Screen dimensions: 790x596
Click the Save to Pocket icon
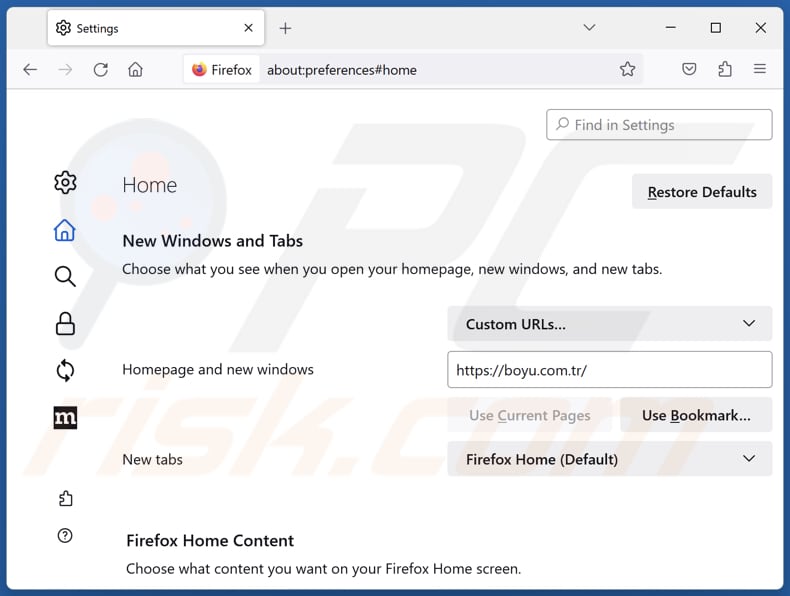point(689,69)
